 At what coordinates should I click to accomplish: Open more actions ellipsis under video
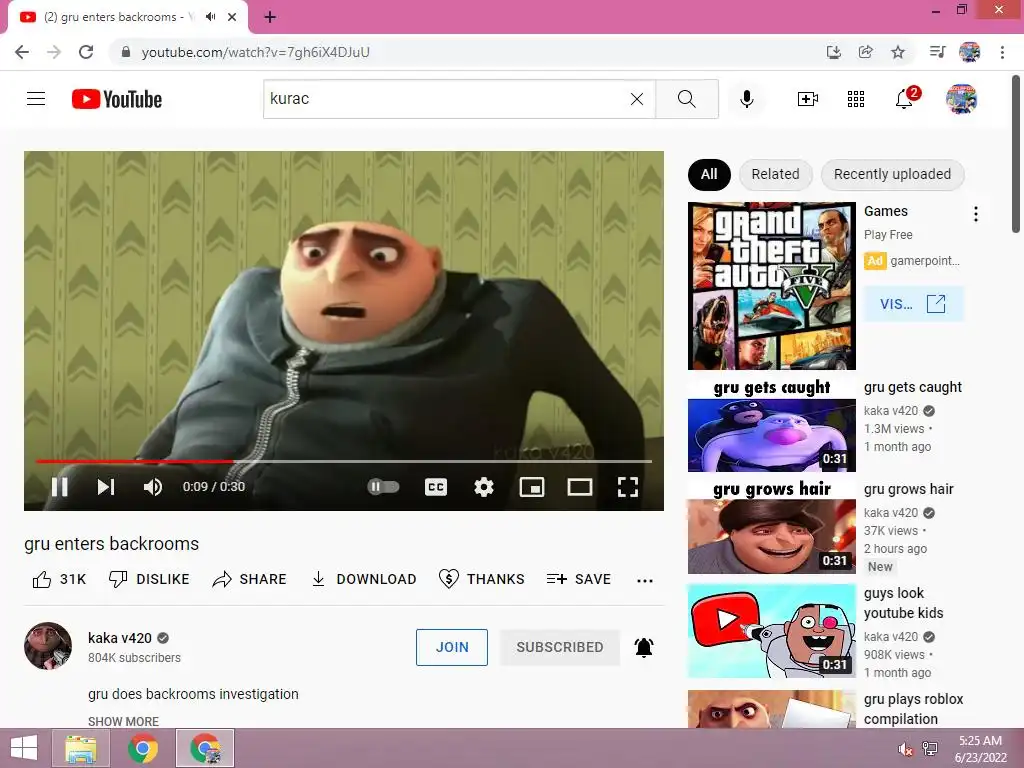coord(645,581)
